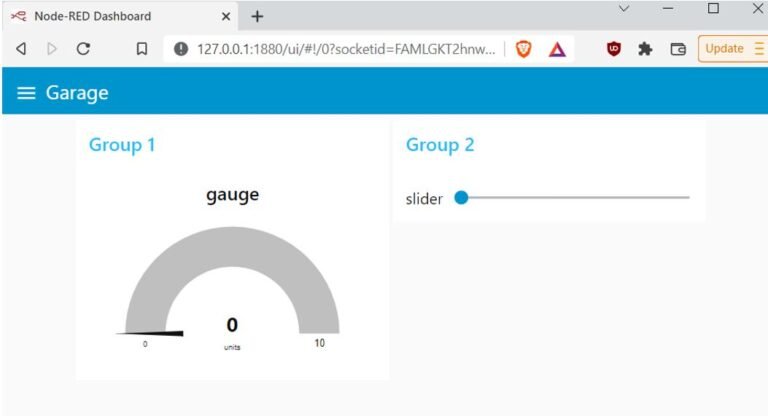Viewport: 768px width, 416px height.
Task: Open the Garage dashboard hamburger menu
Action: click(x=26, y=93)
